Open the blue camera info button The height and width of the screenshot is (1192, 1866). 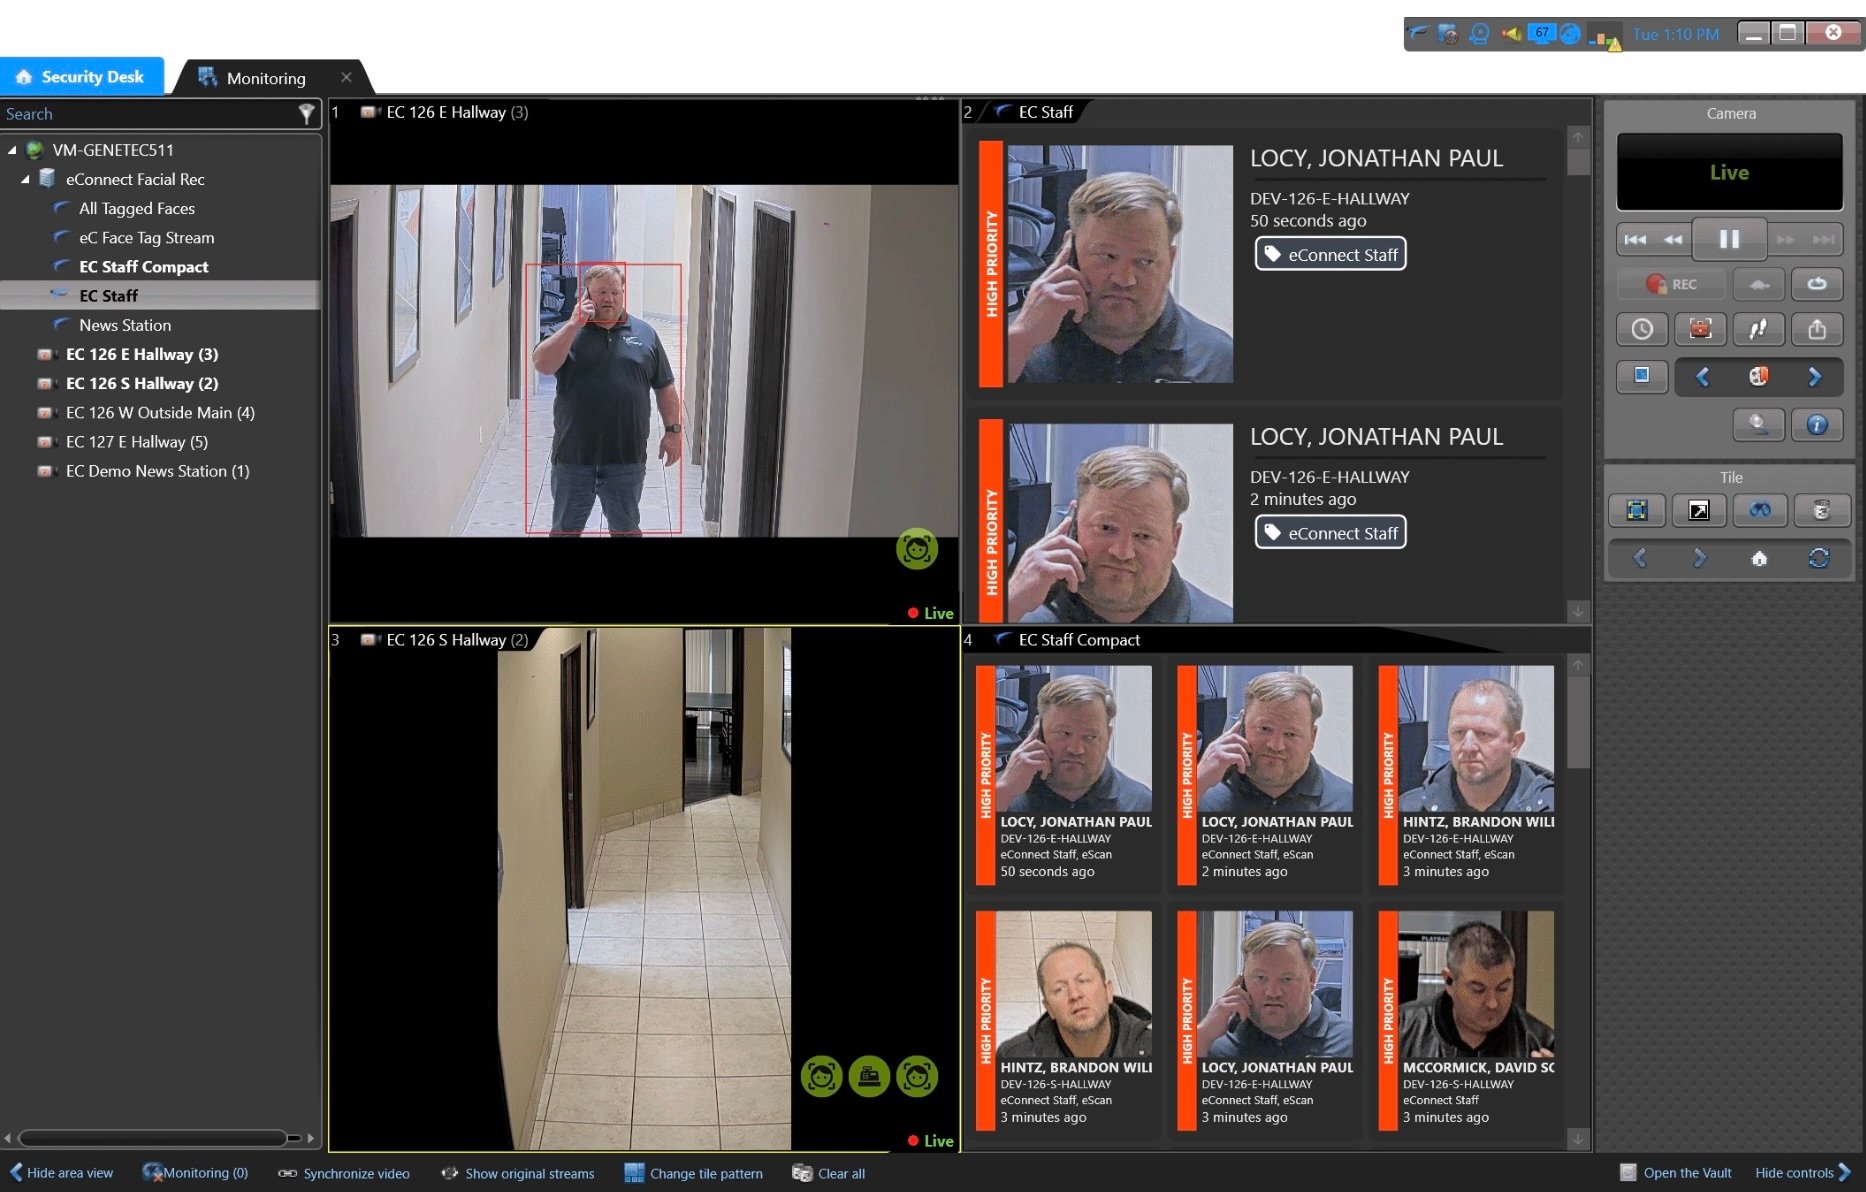coord(1817,425)
